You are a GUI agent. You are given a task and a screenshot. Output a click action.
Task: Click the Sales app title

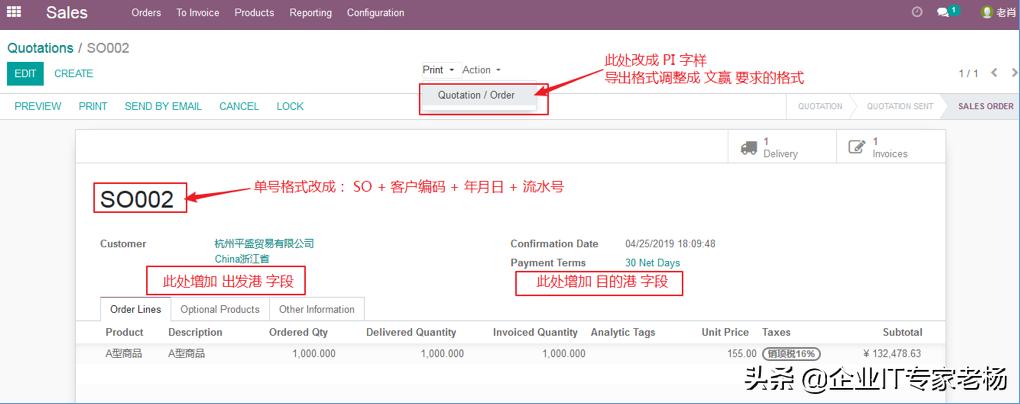coord(67,12)
